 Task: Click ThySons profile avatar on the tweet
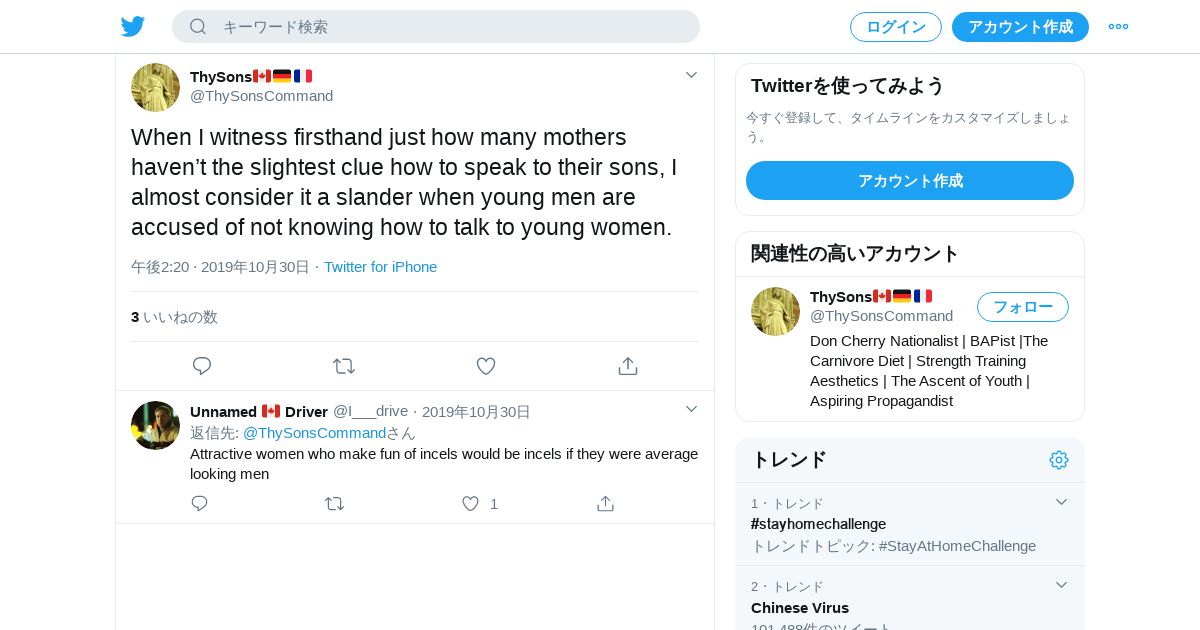[155, 87]
